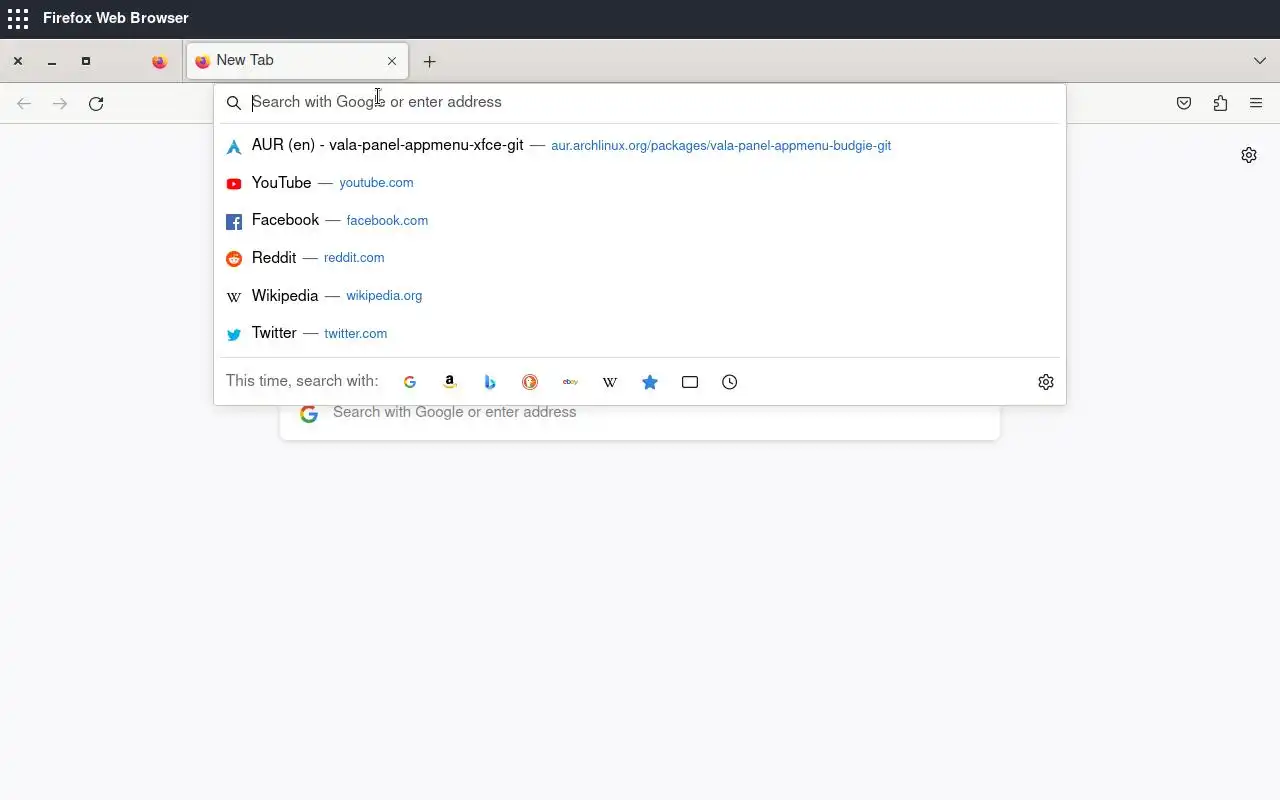Search history using the clock icon

click(730, 382)
